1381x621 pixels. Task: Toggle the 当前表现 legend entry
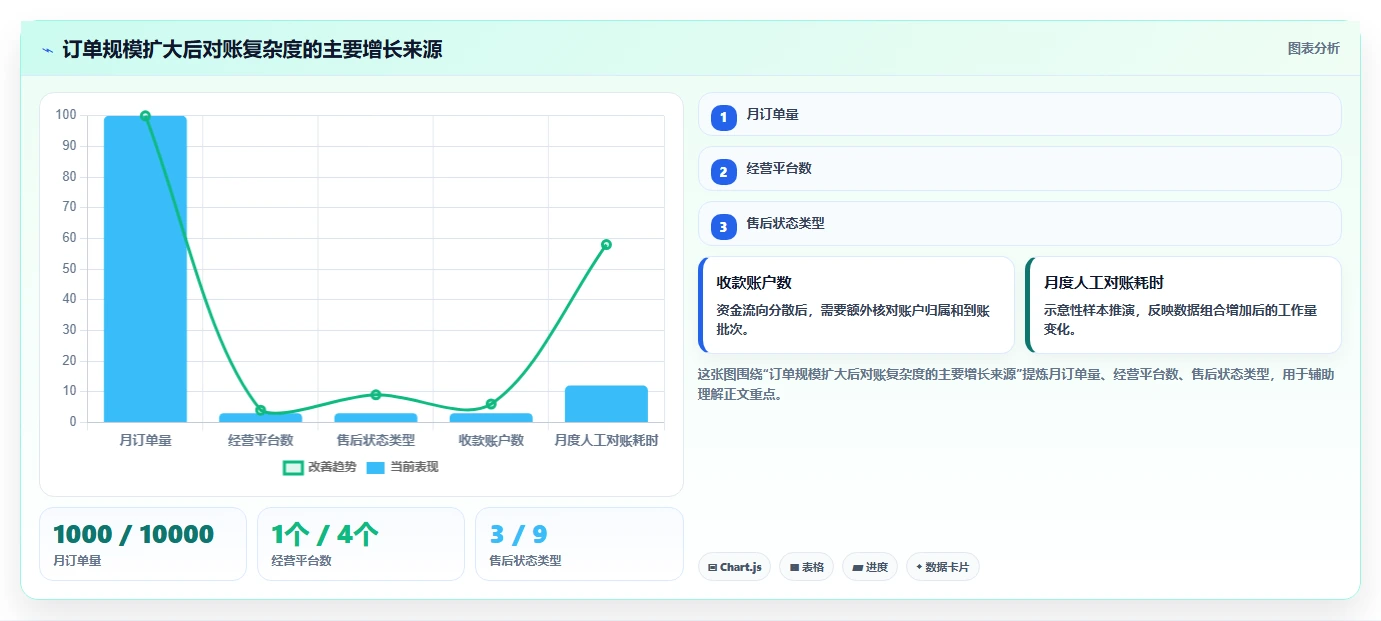click(x=402, y=467)
